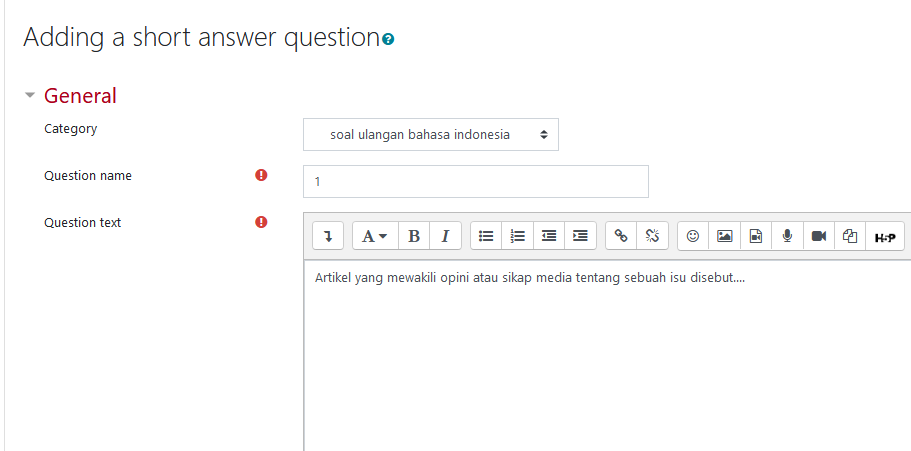Open the Category dropdown
This screenshot has height=451, width=911.
[431, 135]
